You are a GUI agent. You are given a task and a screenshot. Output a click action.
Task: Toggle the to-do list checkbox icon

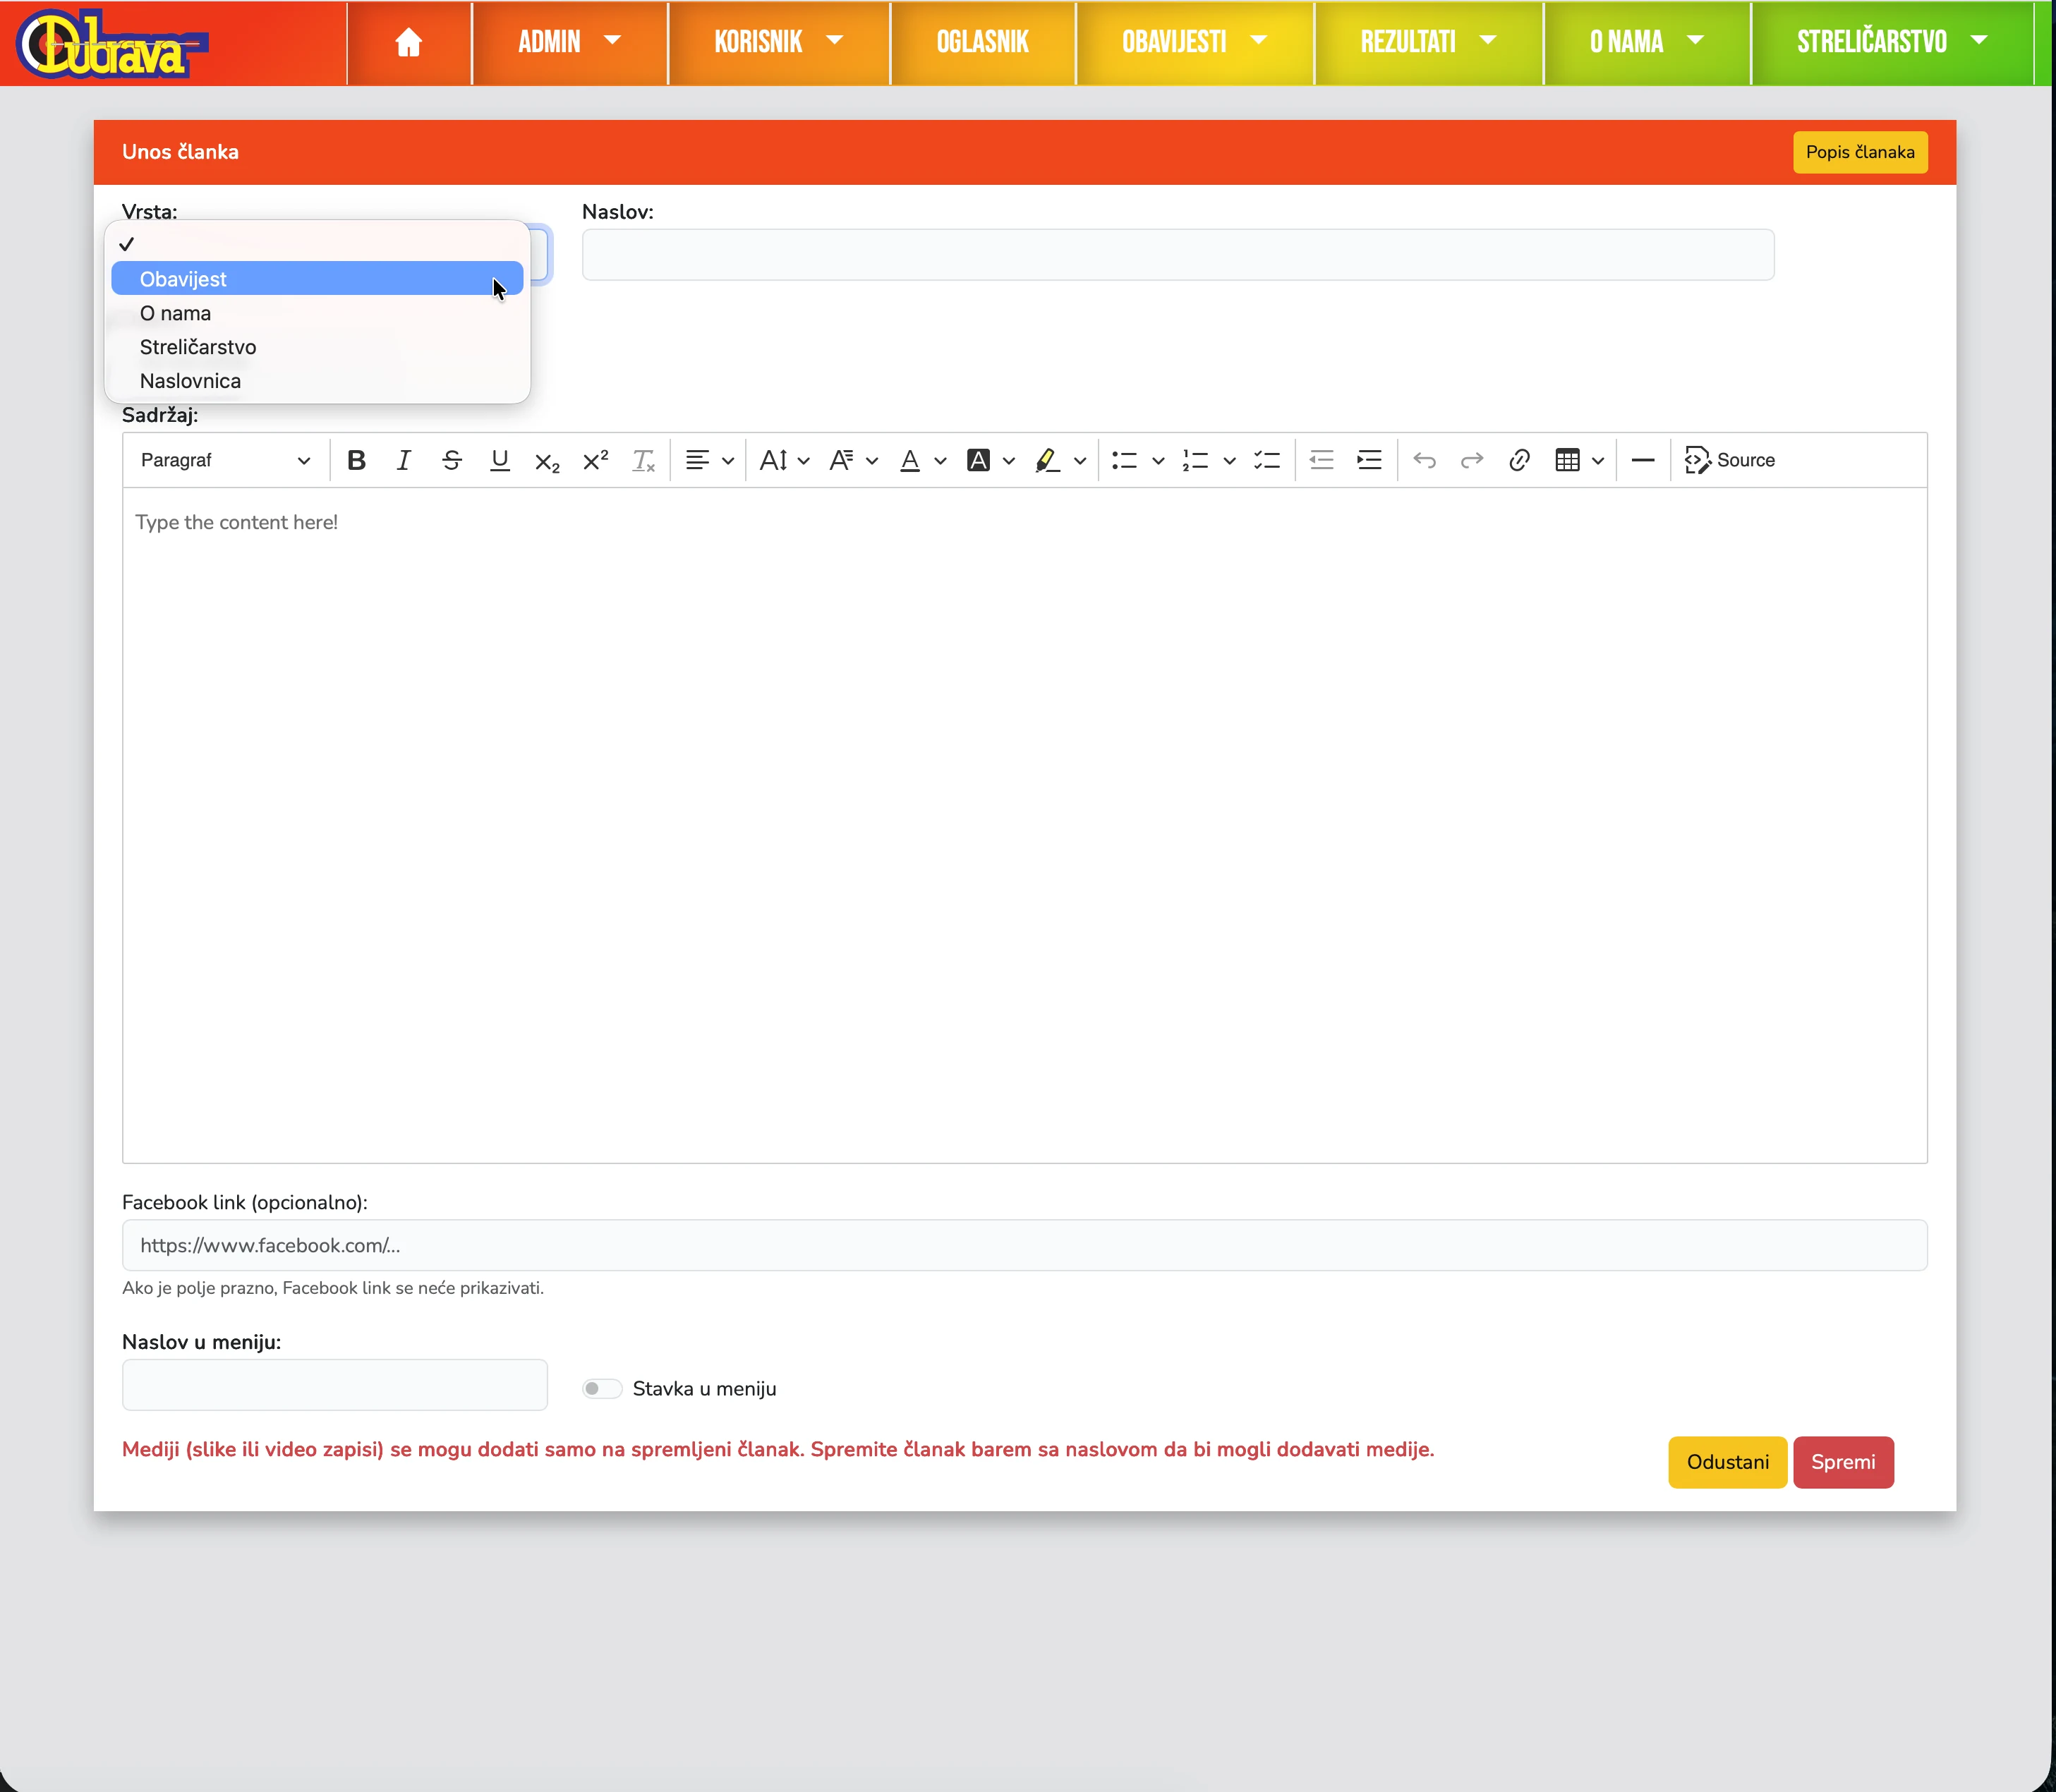click(x=1266, y=460)
